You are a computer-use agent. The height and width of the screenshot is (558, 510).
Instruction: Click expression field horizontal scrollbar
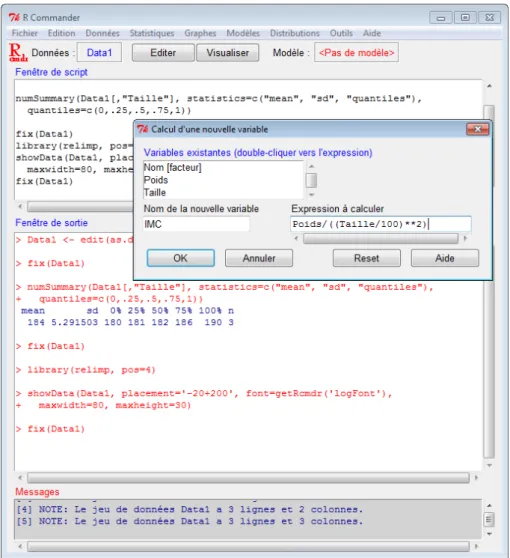[x=380, y=238]
